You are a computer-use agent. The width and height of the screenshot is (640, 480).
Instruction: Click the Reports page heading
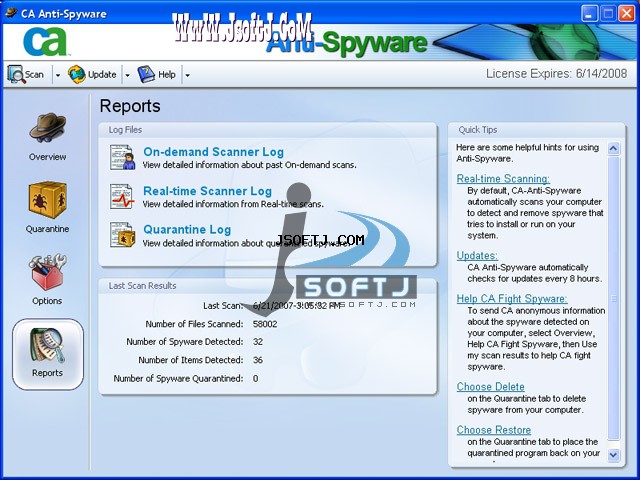(x=130, y=106)
